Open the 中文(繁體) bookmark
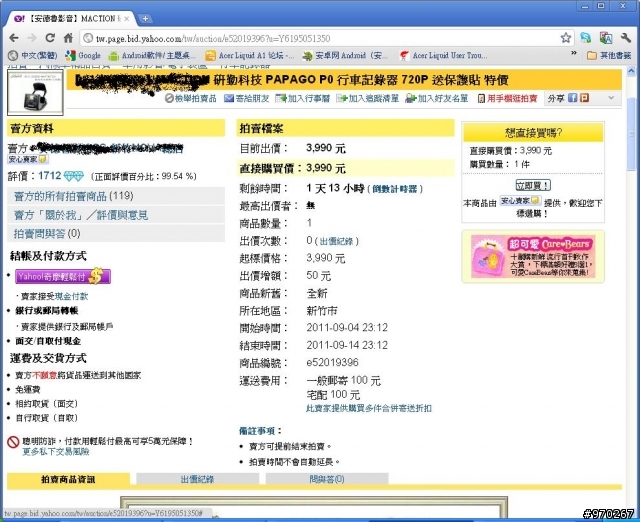 point(33,56)
